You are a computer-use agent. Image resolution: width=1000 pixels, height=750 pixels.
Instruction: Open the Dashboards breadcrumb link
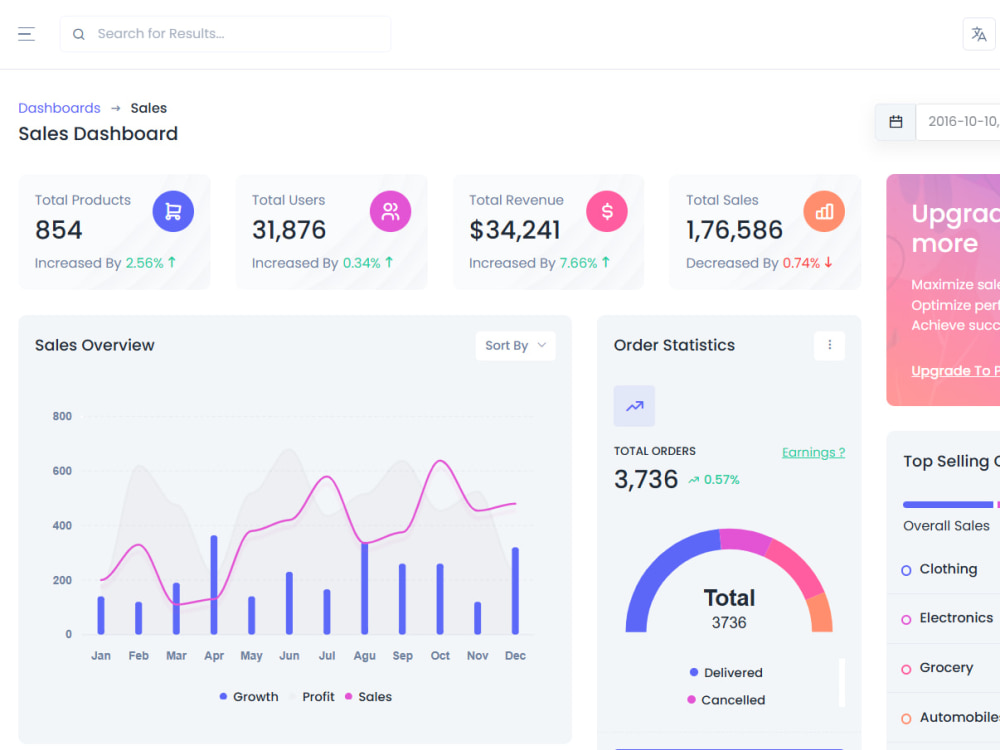(59, 108)
